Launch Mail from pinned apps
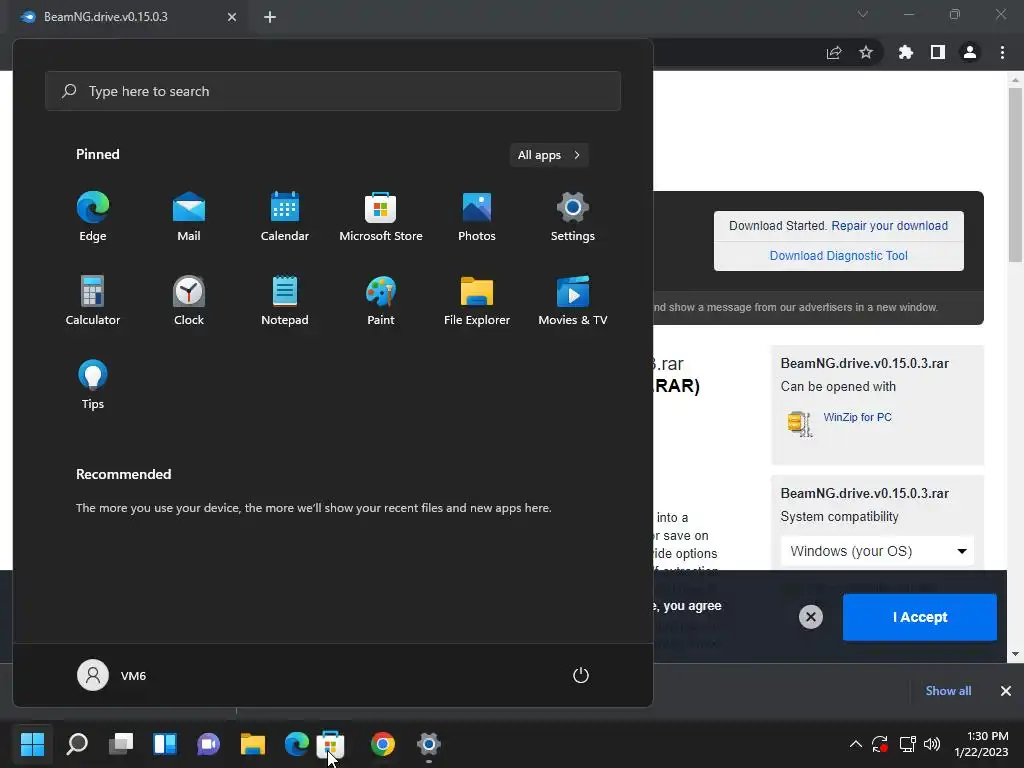1024x768 pixels. [x=189, y=217]
